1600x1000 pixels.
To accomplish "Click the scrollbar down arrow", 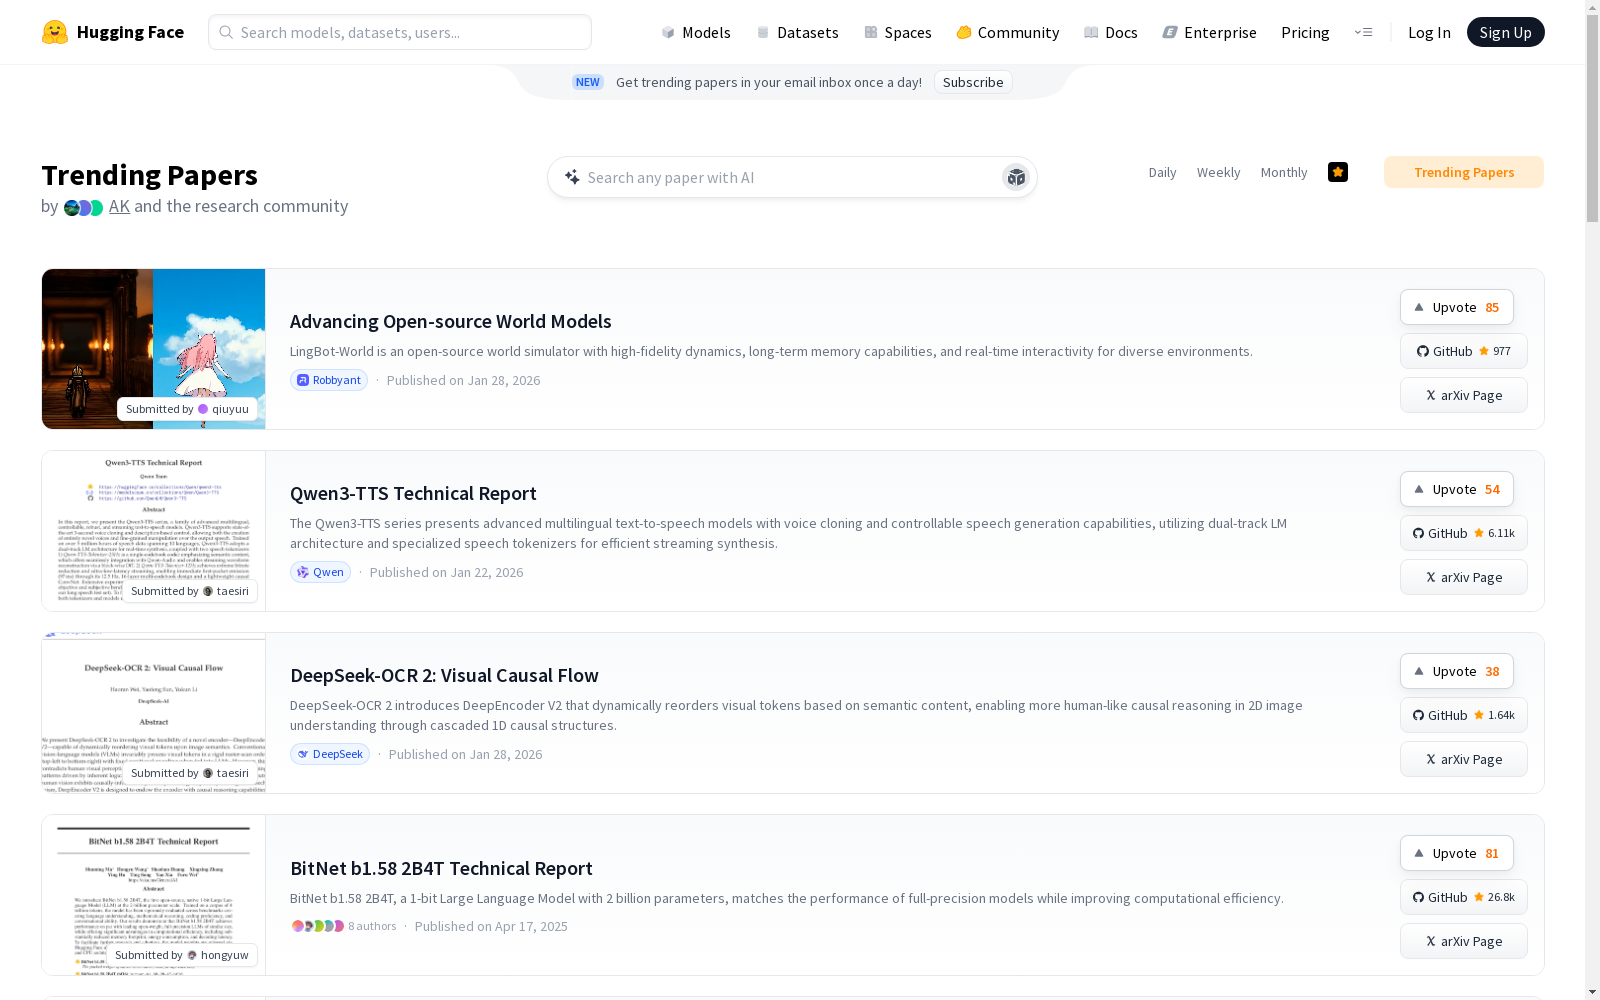I will coord(1592,992).
